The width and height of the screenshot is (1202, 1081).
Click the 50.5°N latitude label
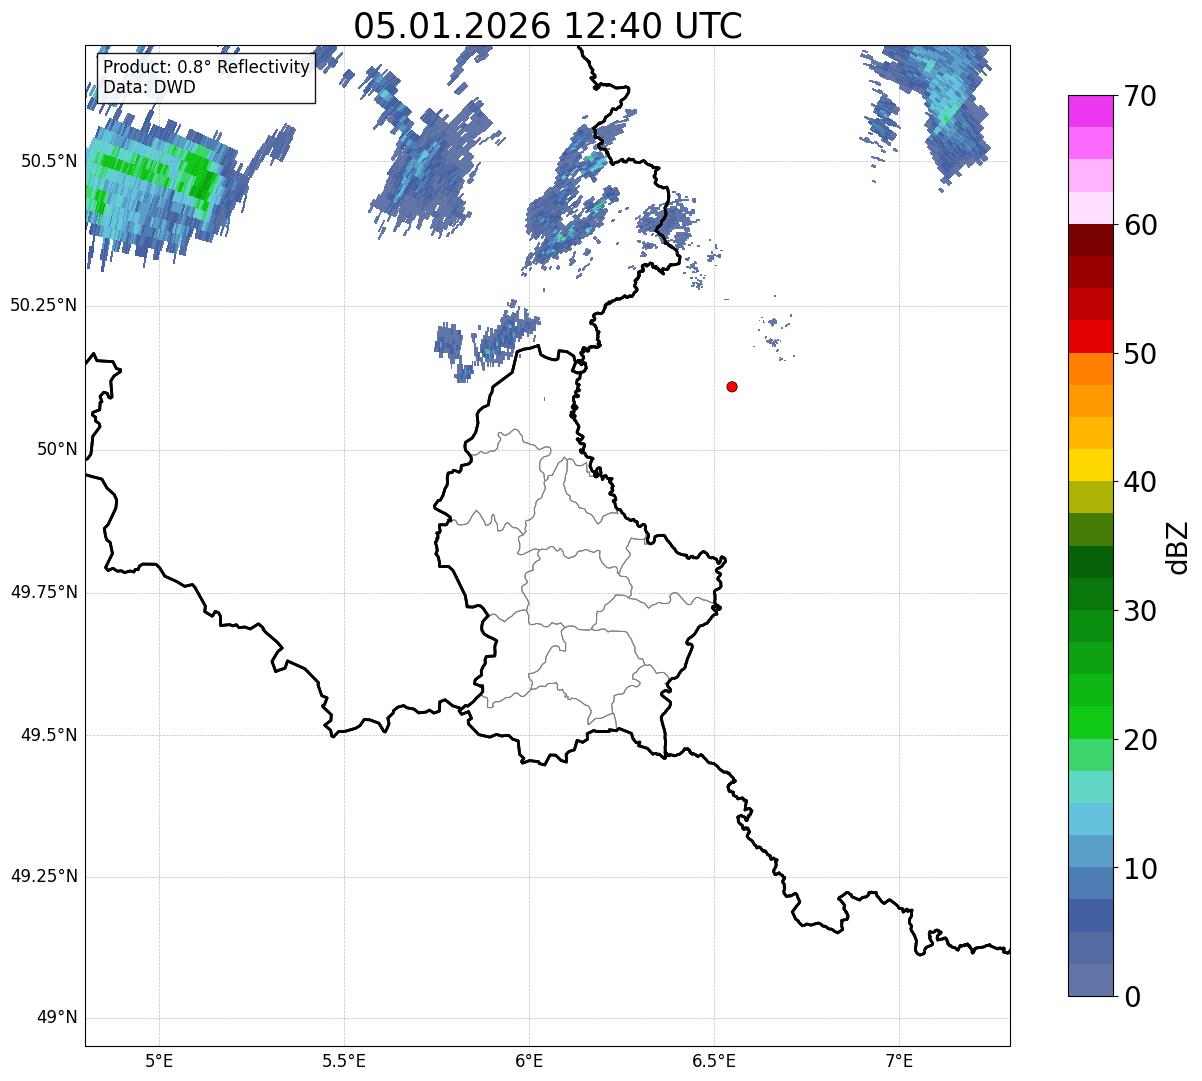49,162
